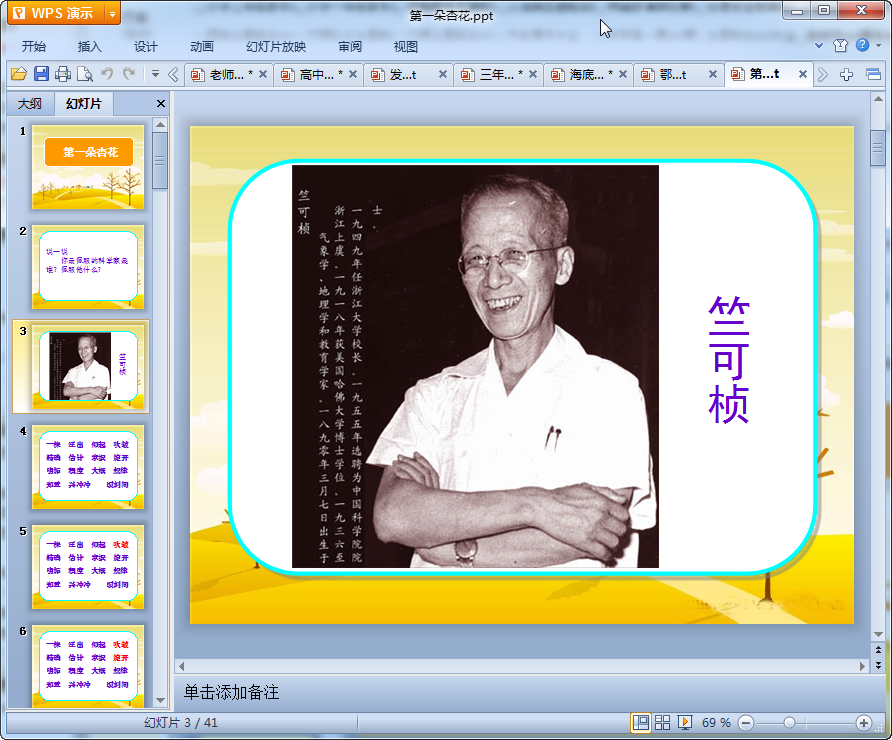Select slide 1 thumbnail 第一朵杏花
The width and height of the screenshot is (892, 740).
pyautogui.click(x=88, y=167)
